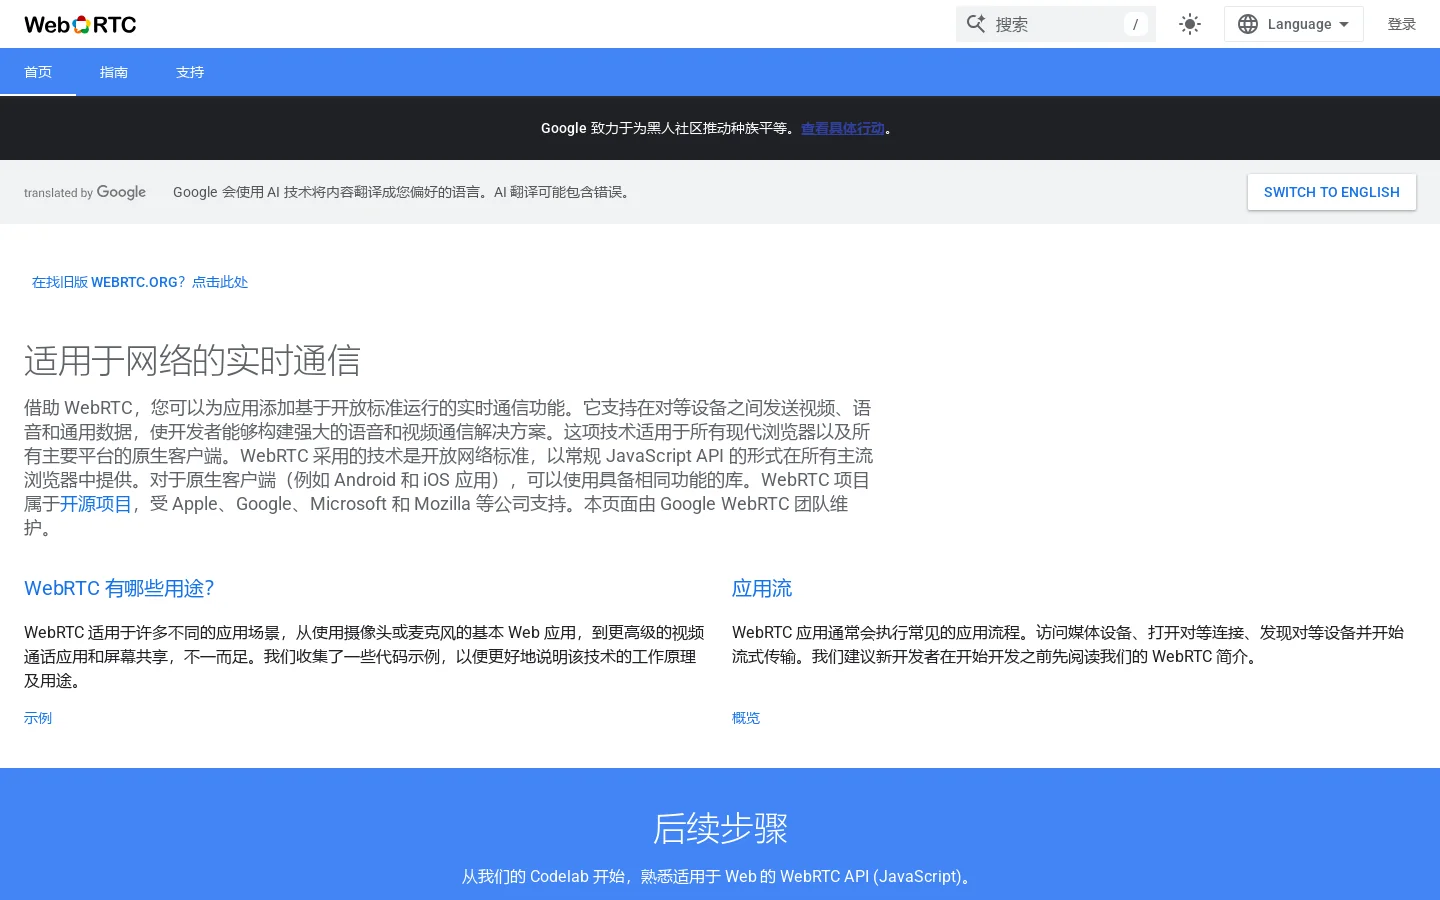Viewport: 1440px width, 900px height.
Task: Click the slash shortcut key badge
Action: point(1135,24)
